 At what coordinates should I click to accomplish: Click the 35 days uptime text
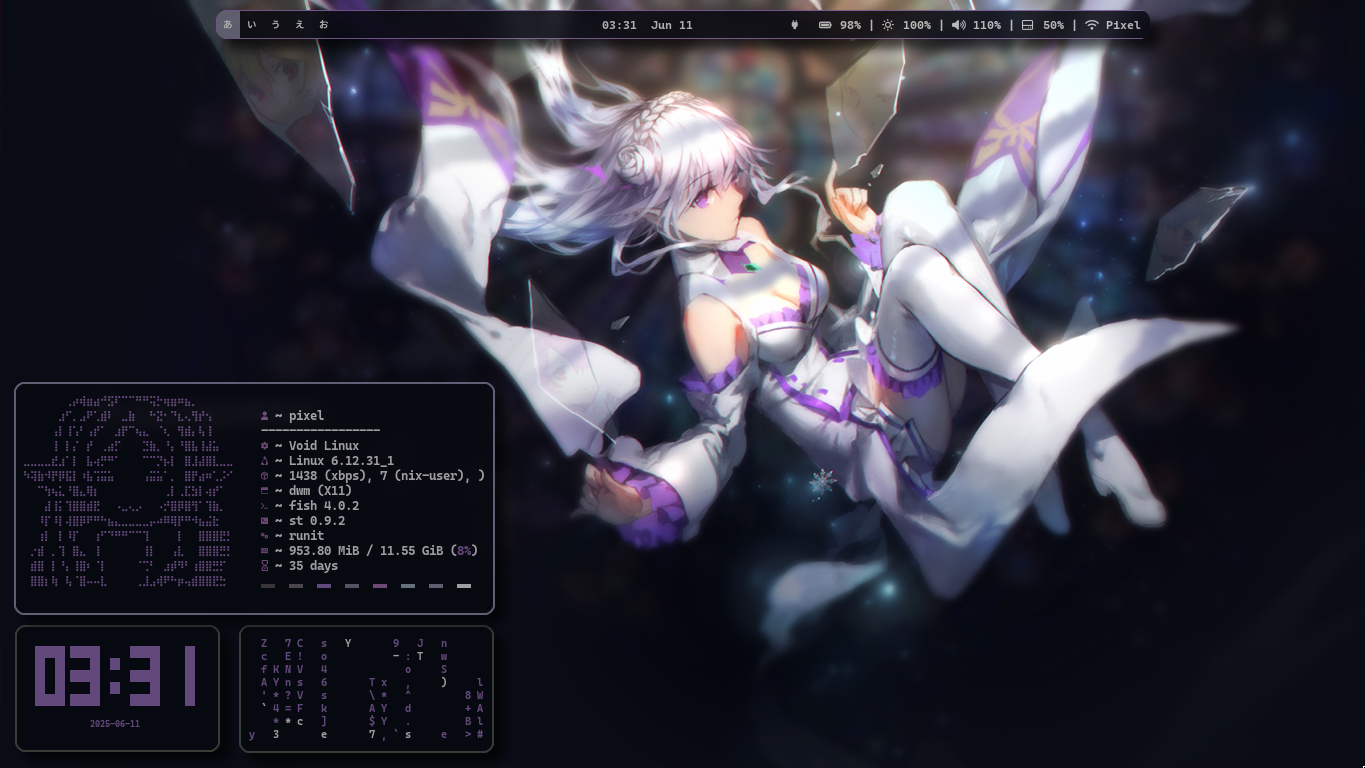point(313,566)
